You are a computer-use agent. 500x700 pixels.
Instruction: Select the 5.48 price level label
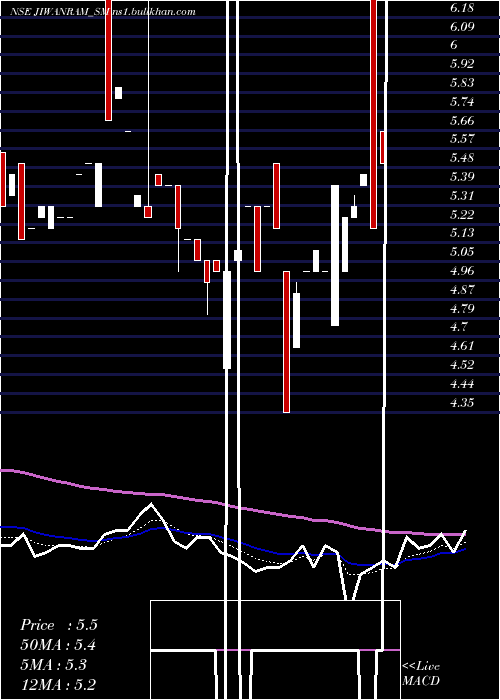pyautogui.click(x=462, y=158)
